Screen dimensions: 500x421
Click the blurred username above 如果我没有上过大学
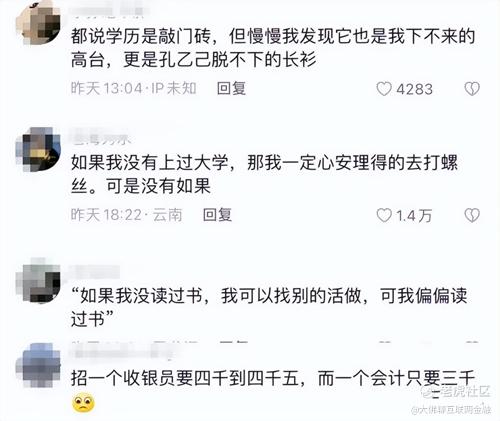(102, 138)
